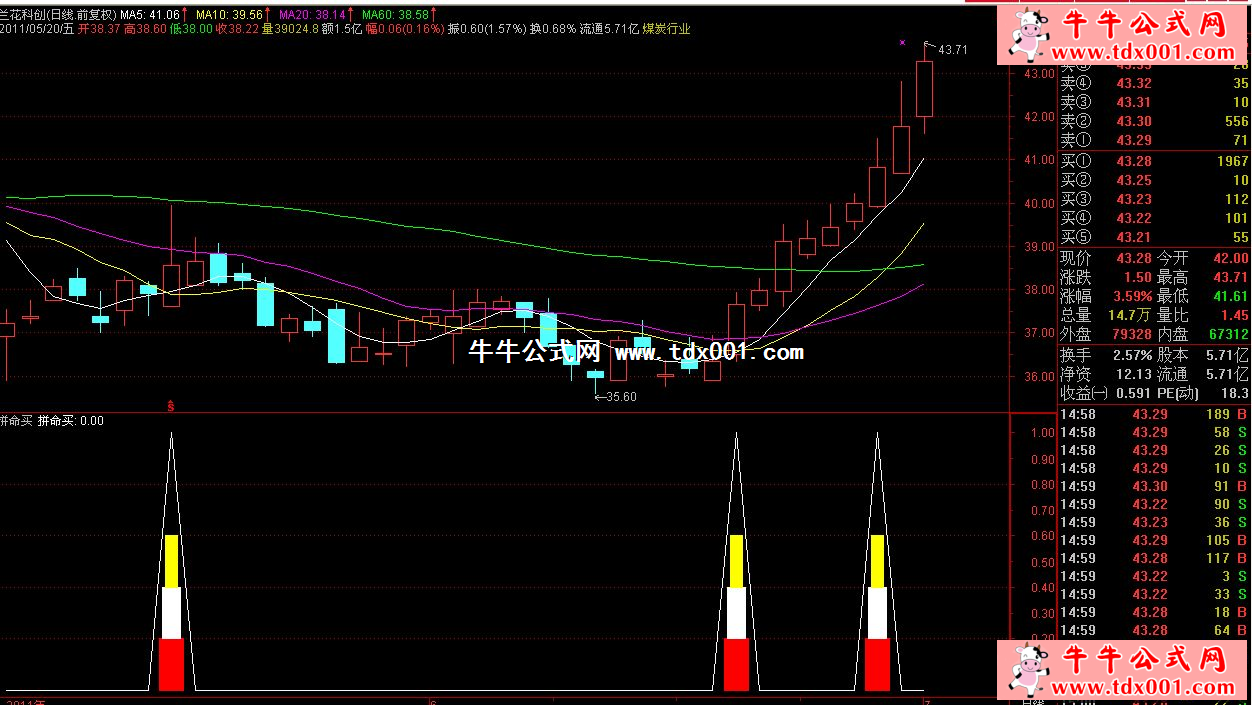Click the red up arrow after MA20 value

point(351,15)
